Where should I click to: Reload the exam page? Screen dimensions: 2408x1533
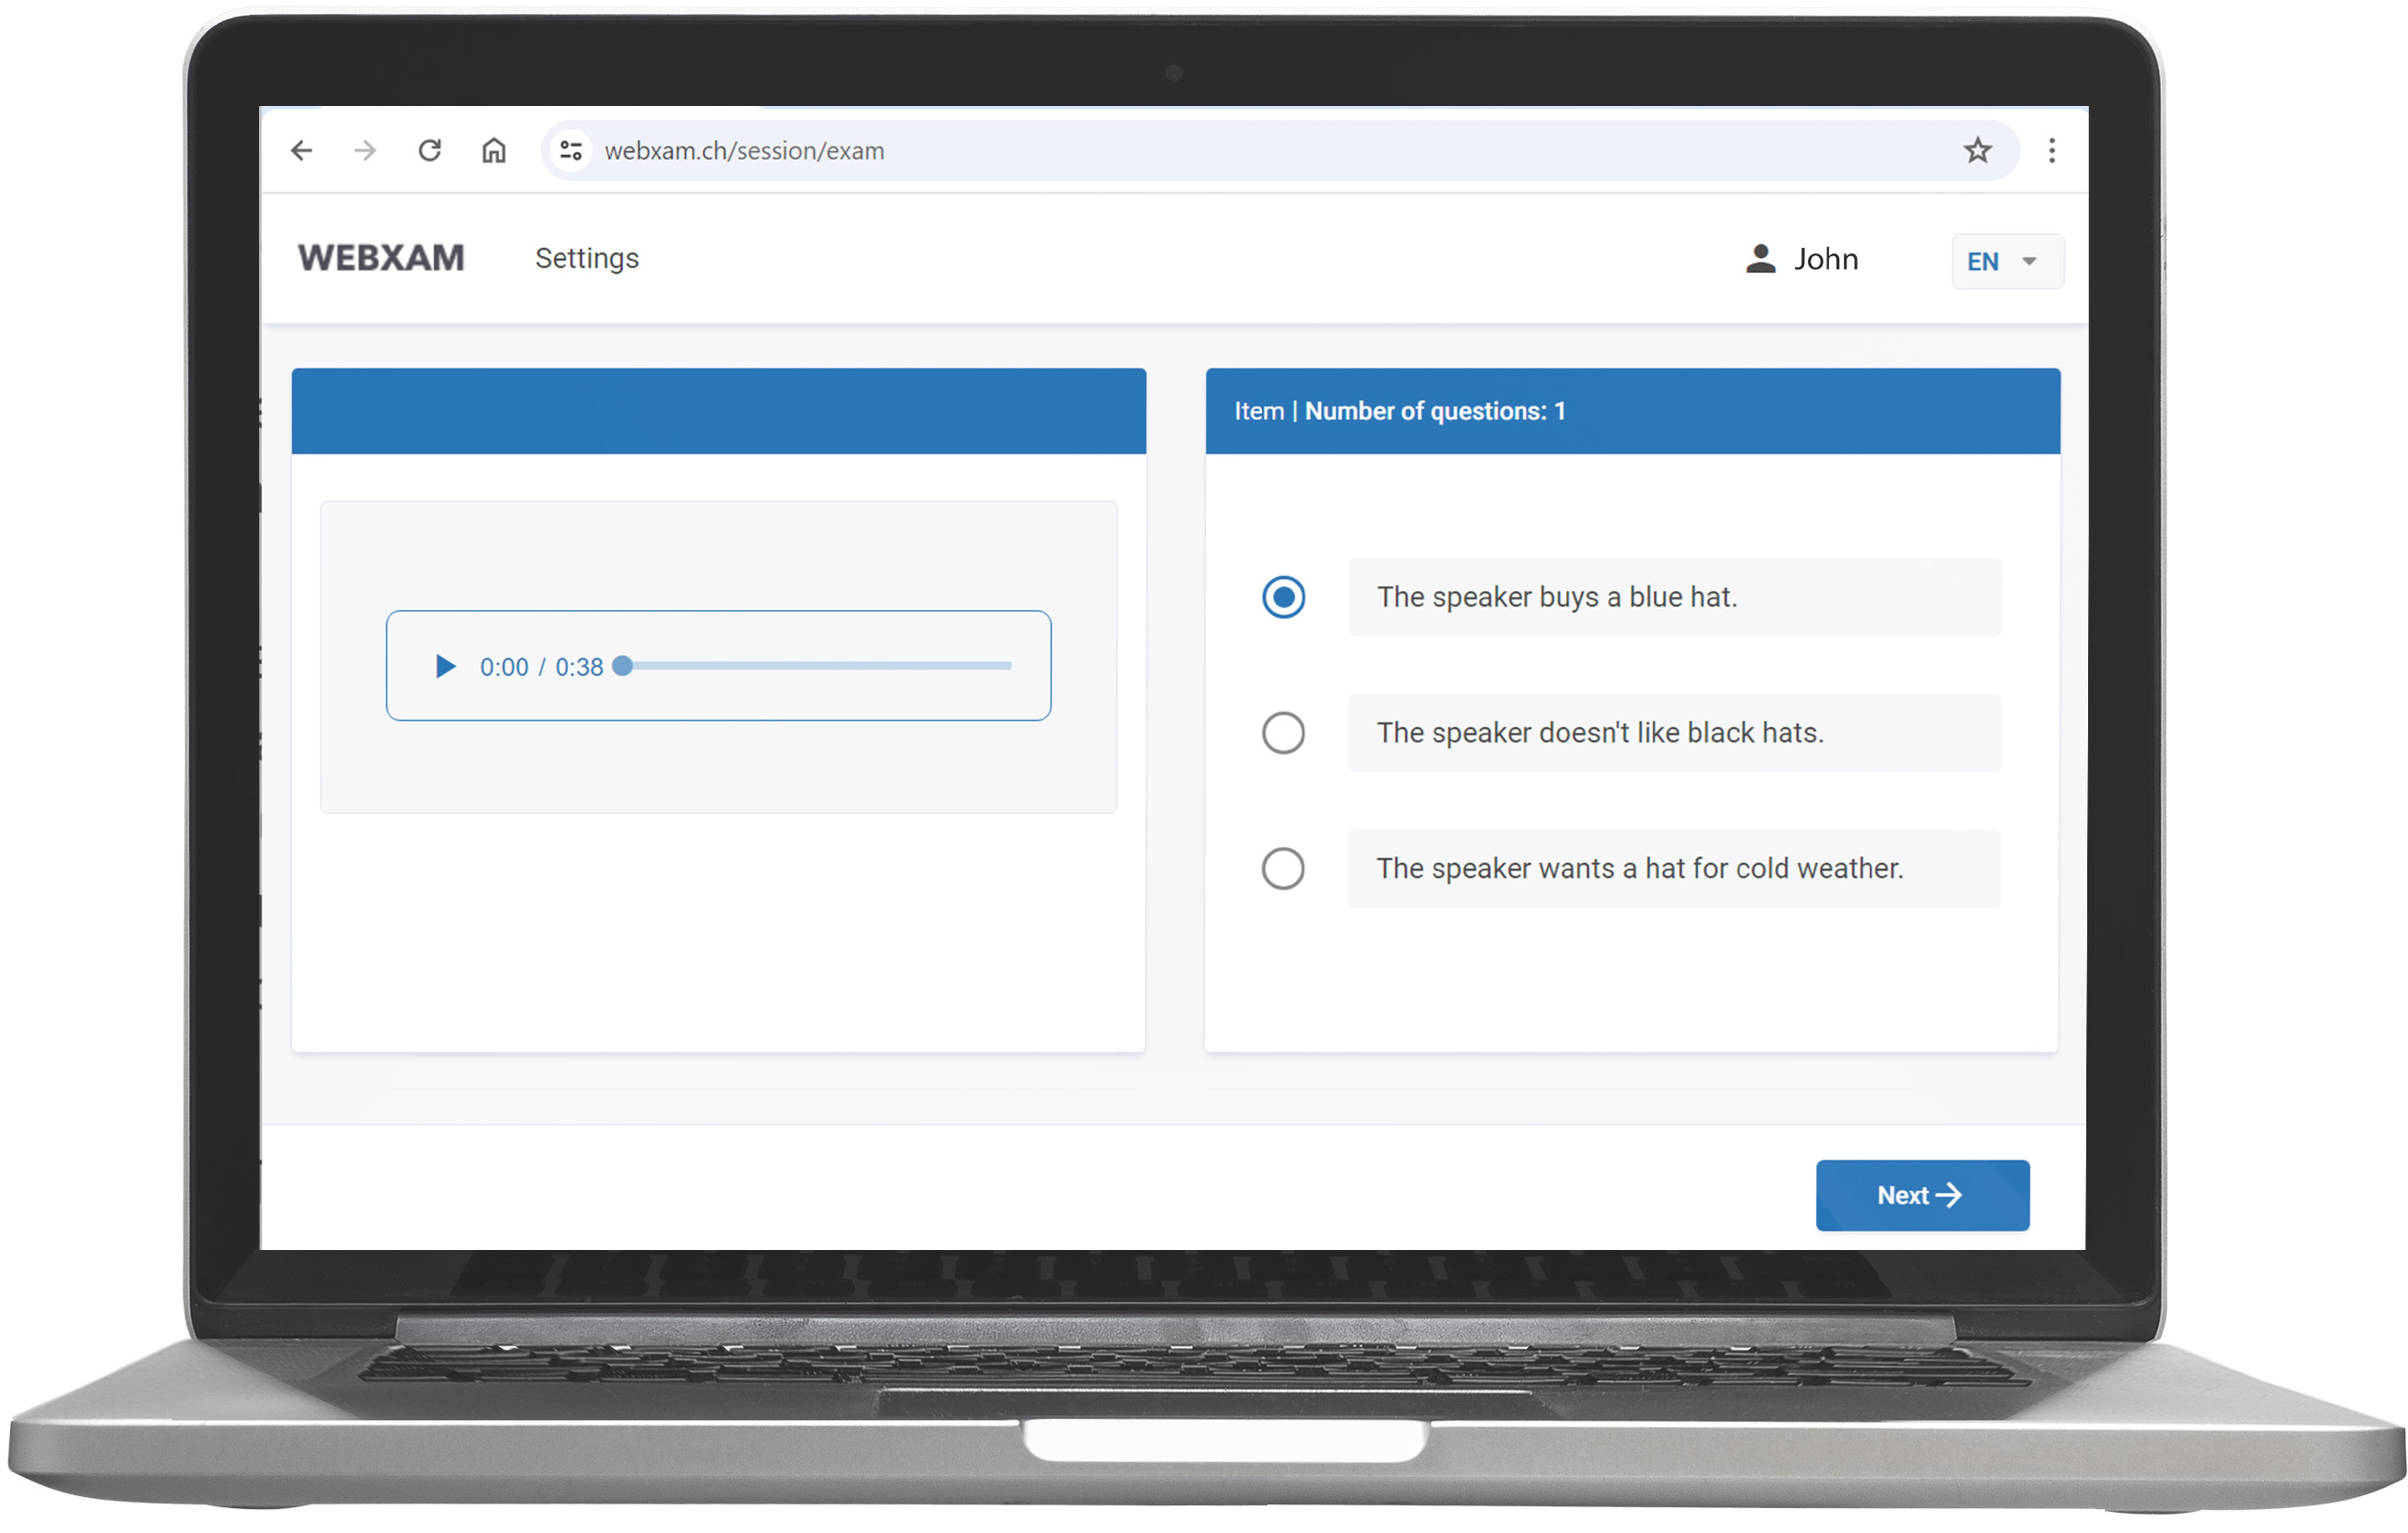point(430,151)
